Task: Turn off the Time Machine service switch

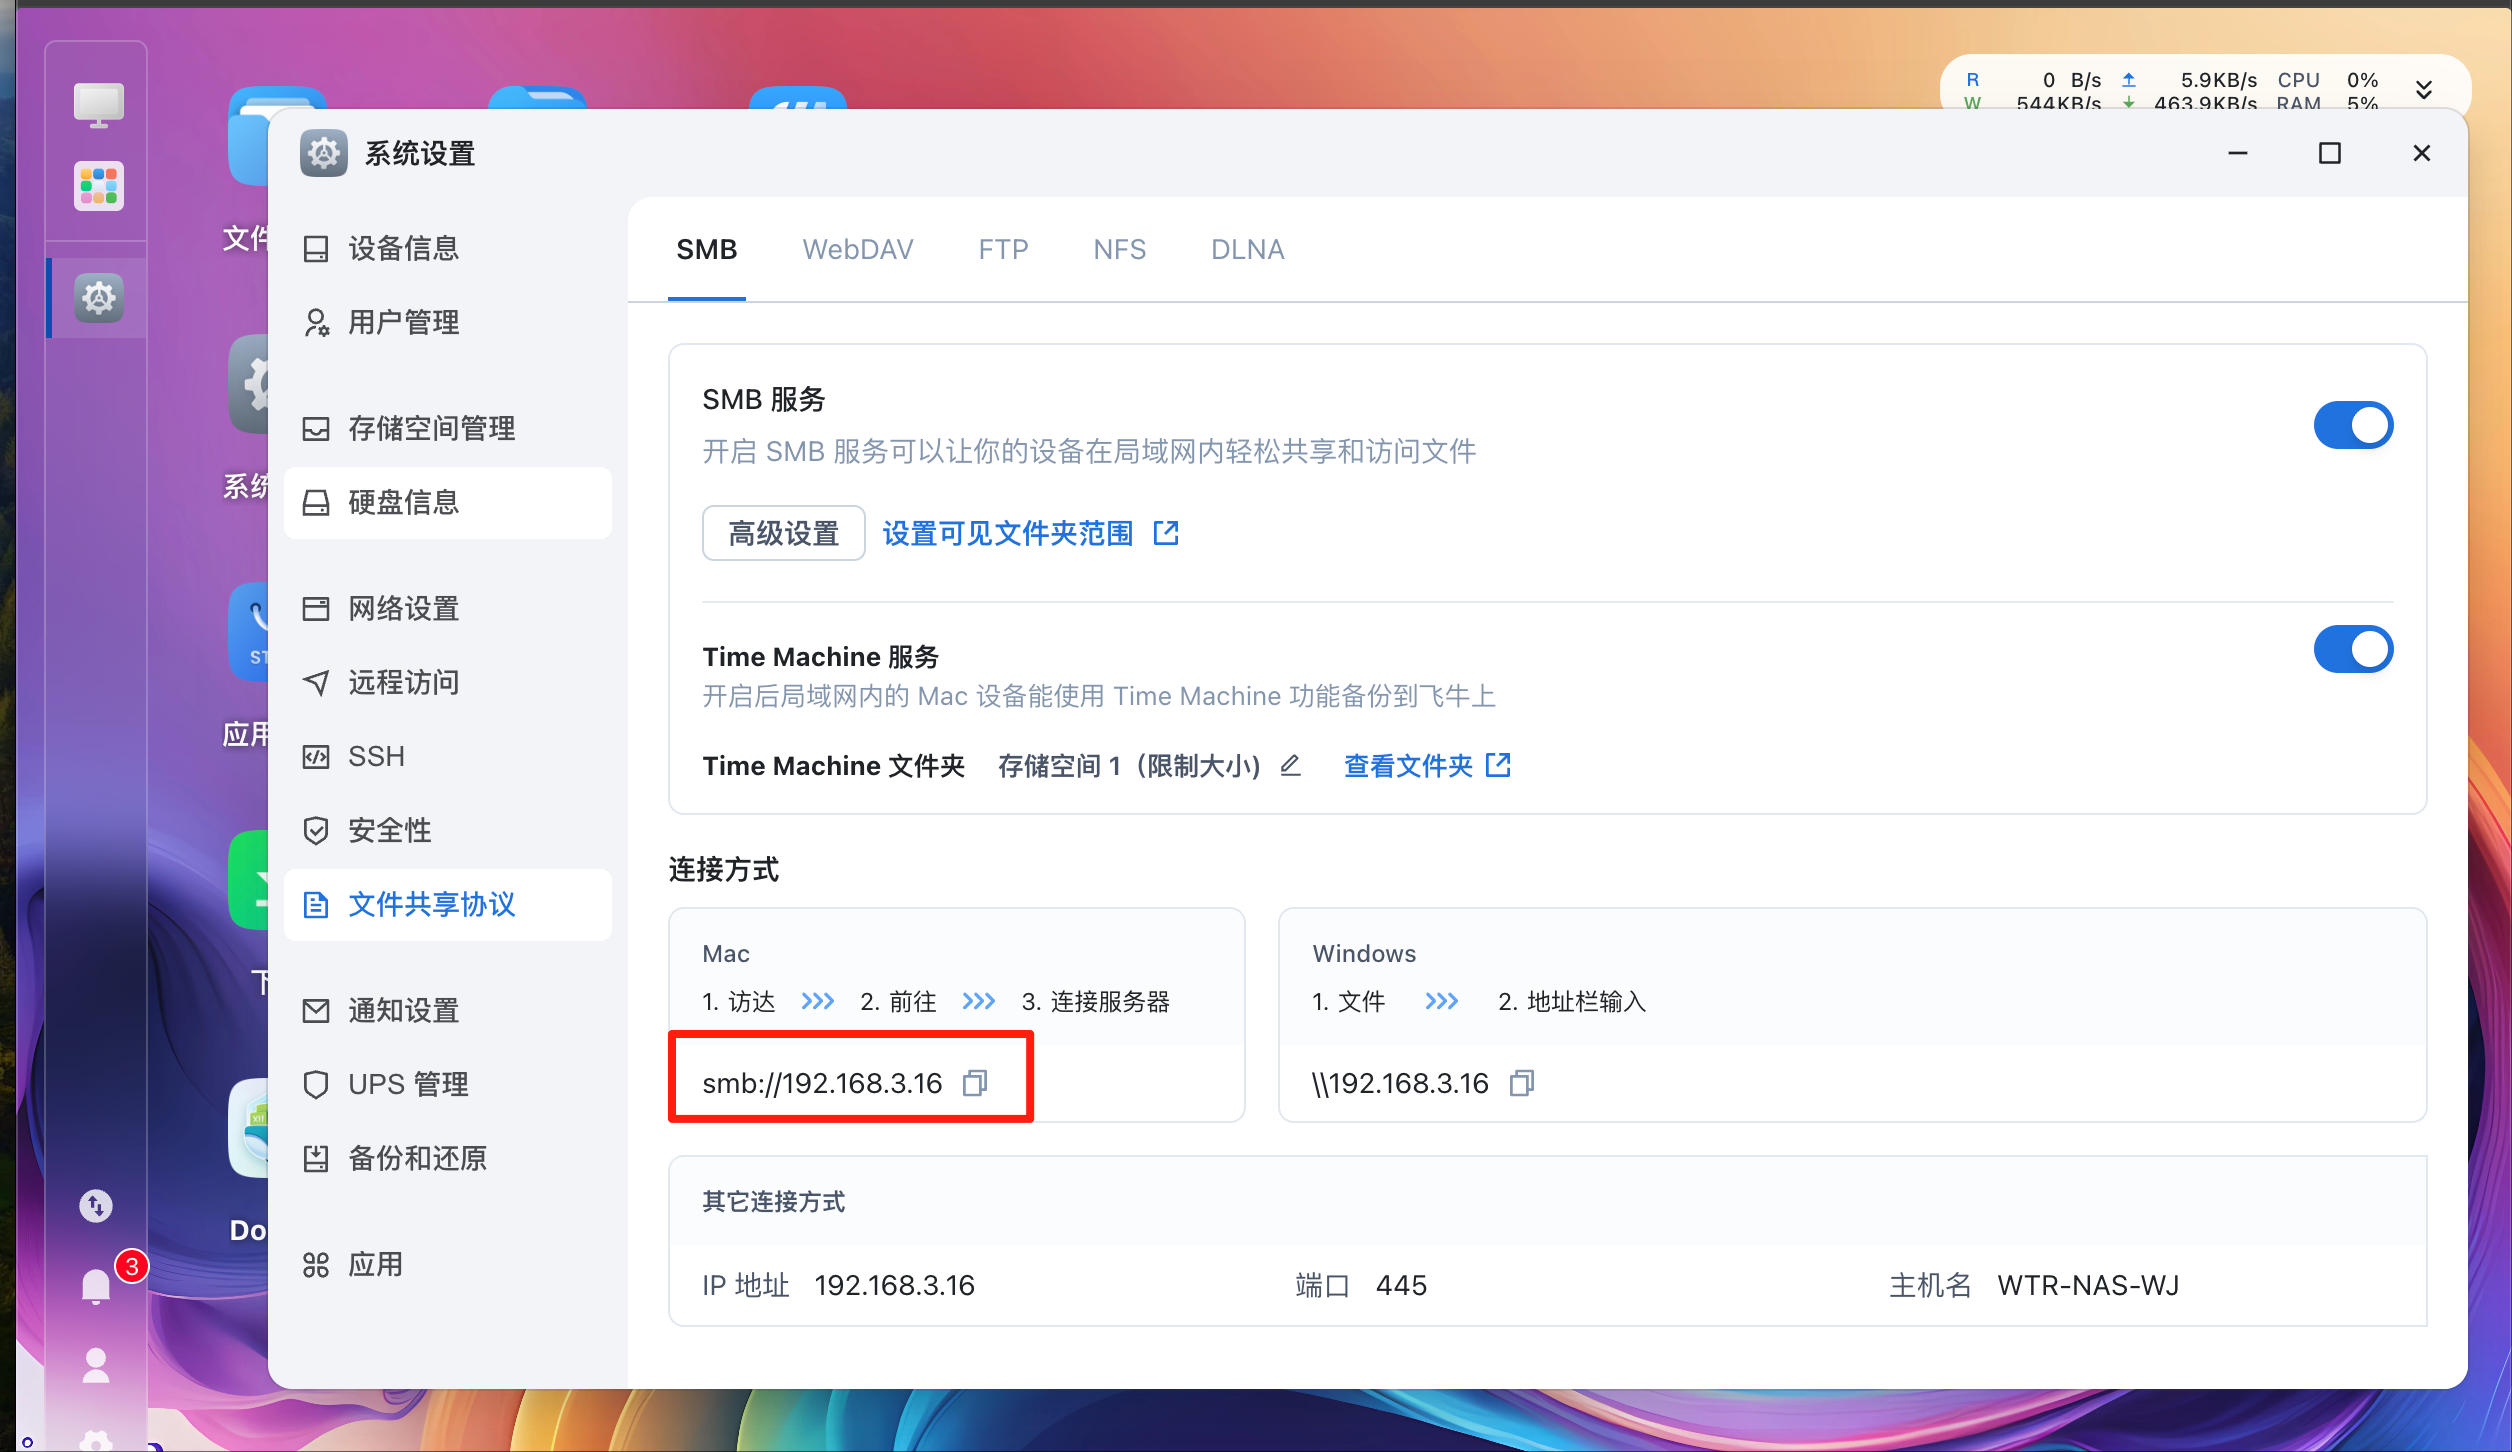Action: 2352,650
